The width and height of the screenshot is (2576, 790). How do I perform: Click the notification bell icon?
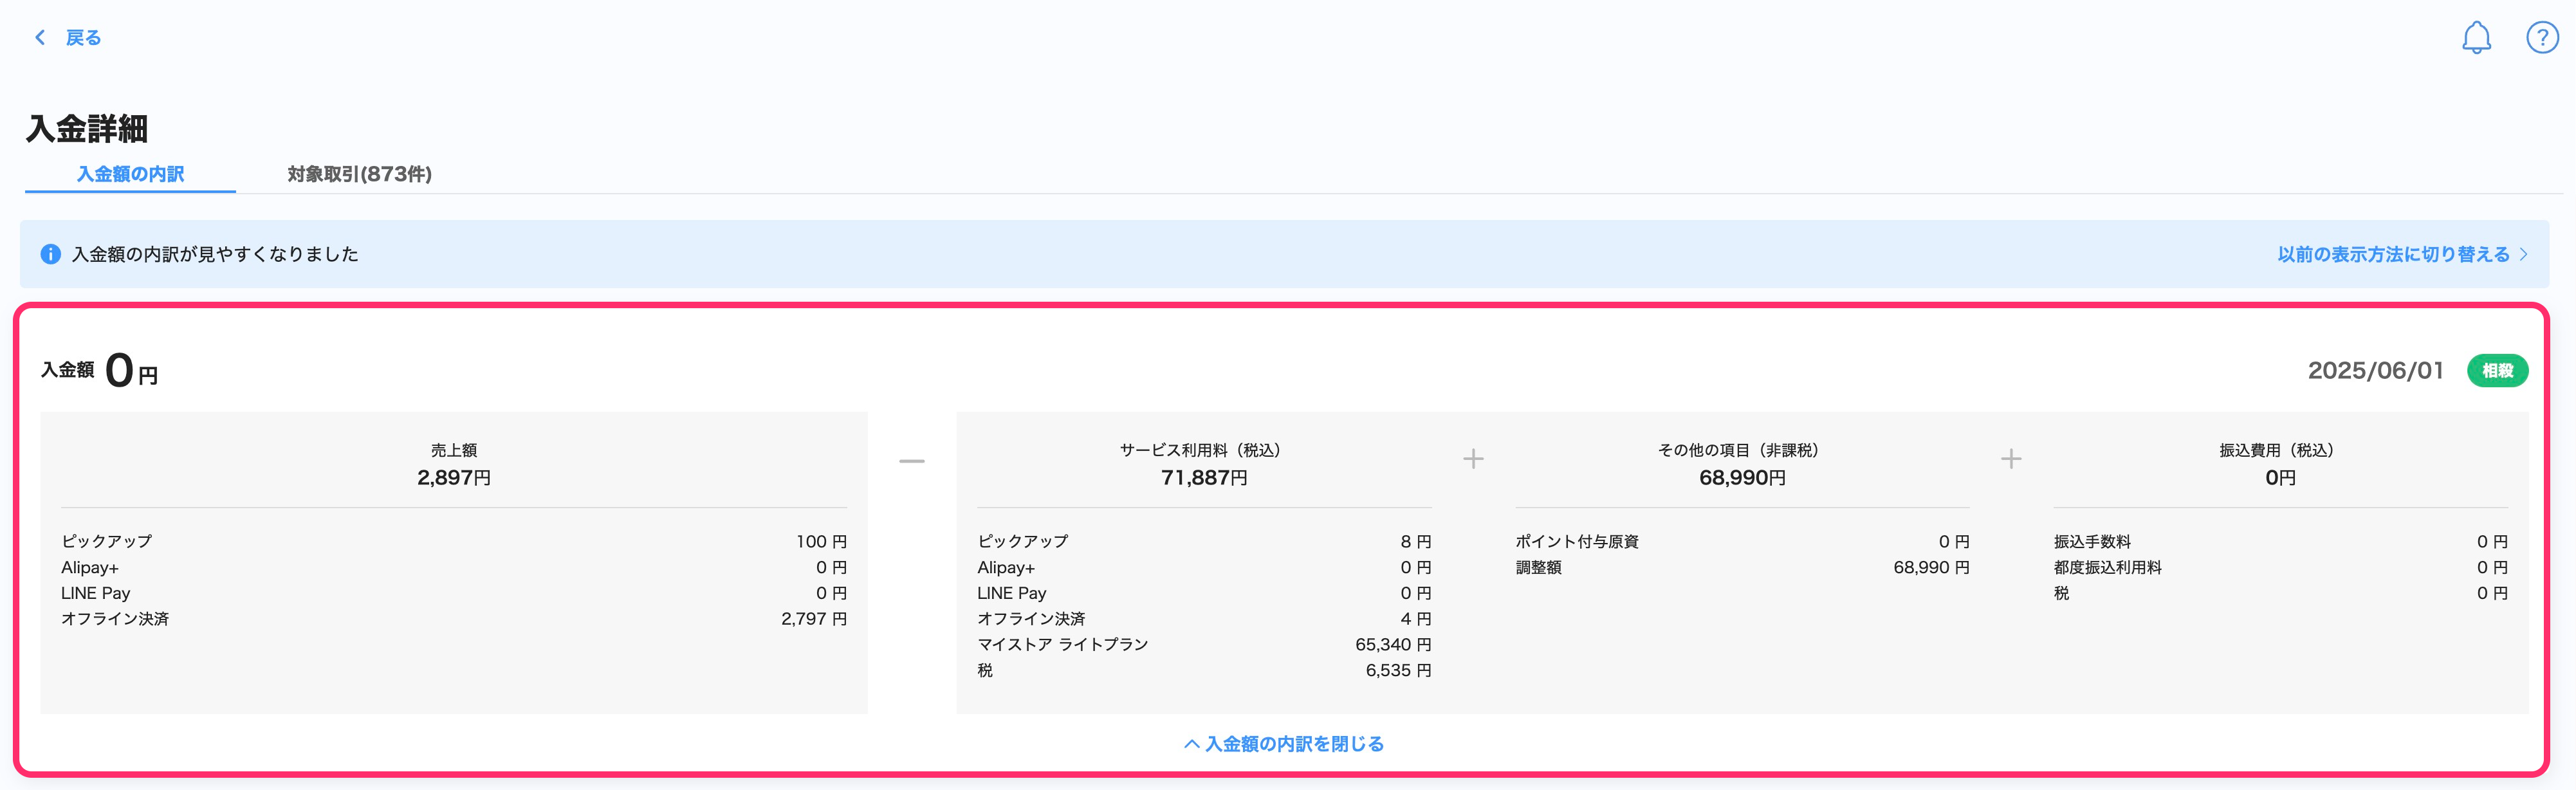click(x=2476, y=38)
